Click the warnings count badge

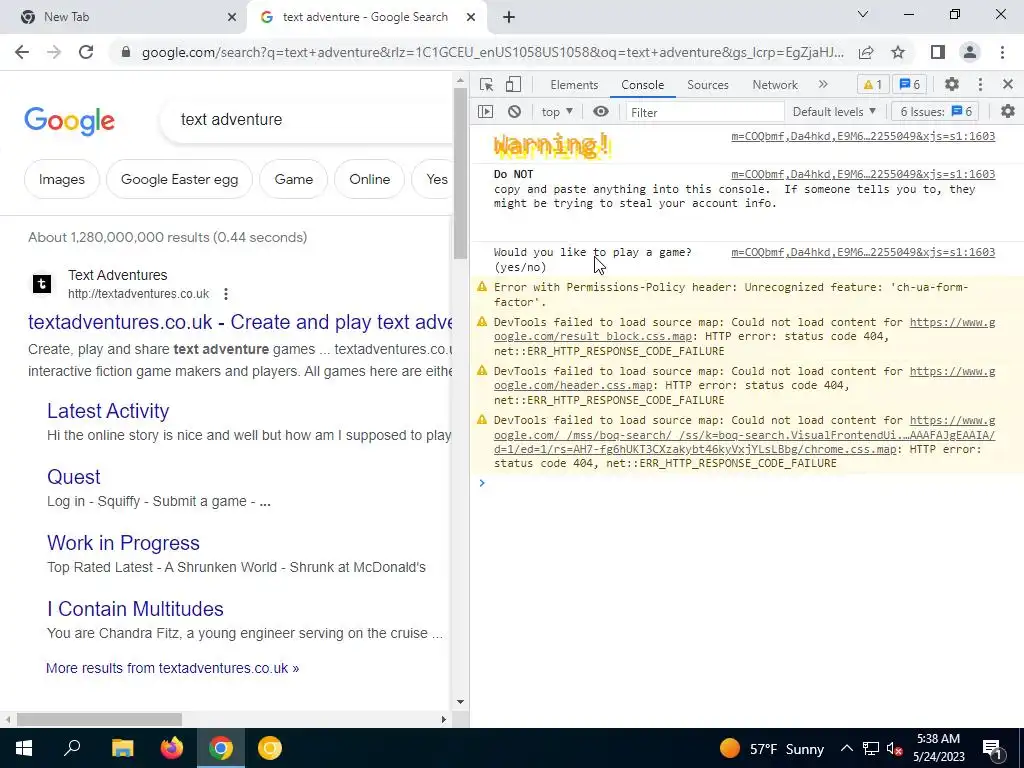872,84
